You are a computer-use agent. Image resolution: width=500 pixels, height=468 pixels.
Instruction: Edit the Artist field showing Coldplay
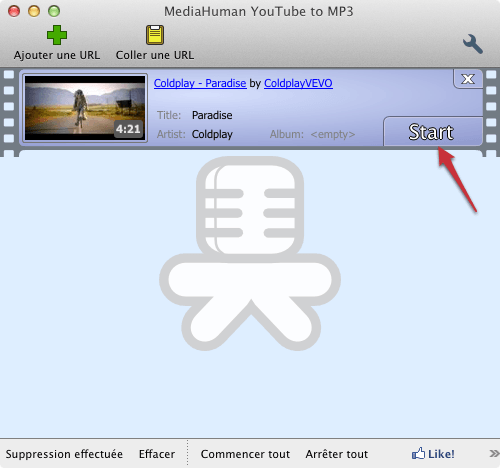[212, 134]
